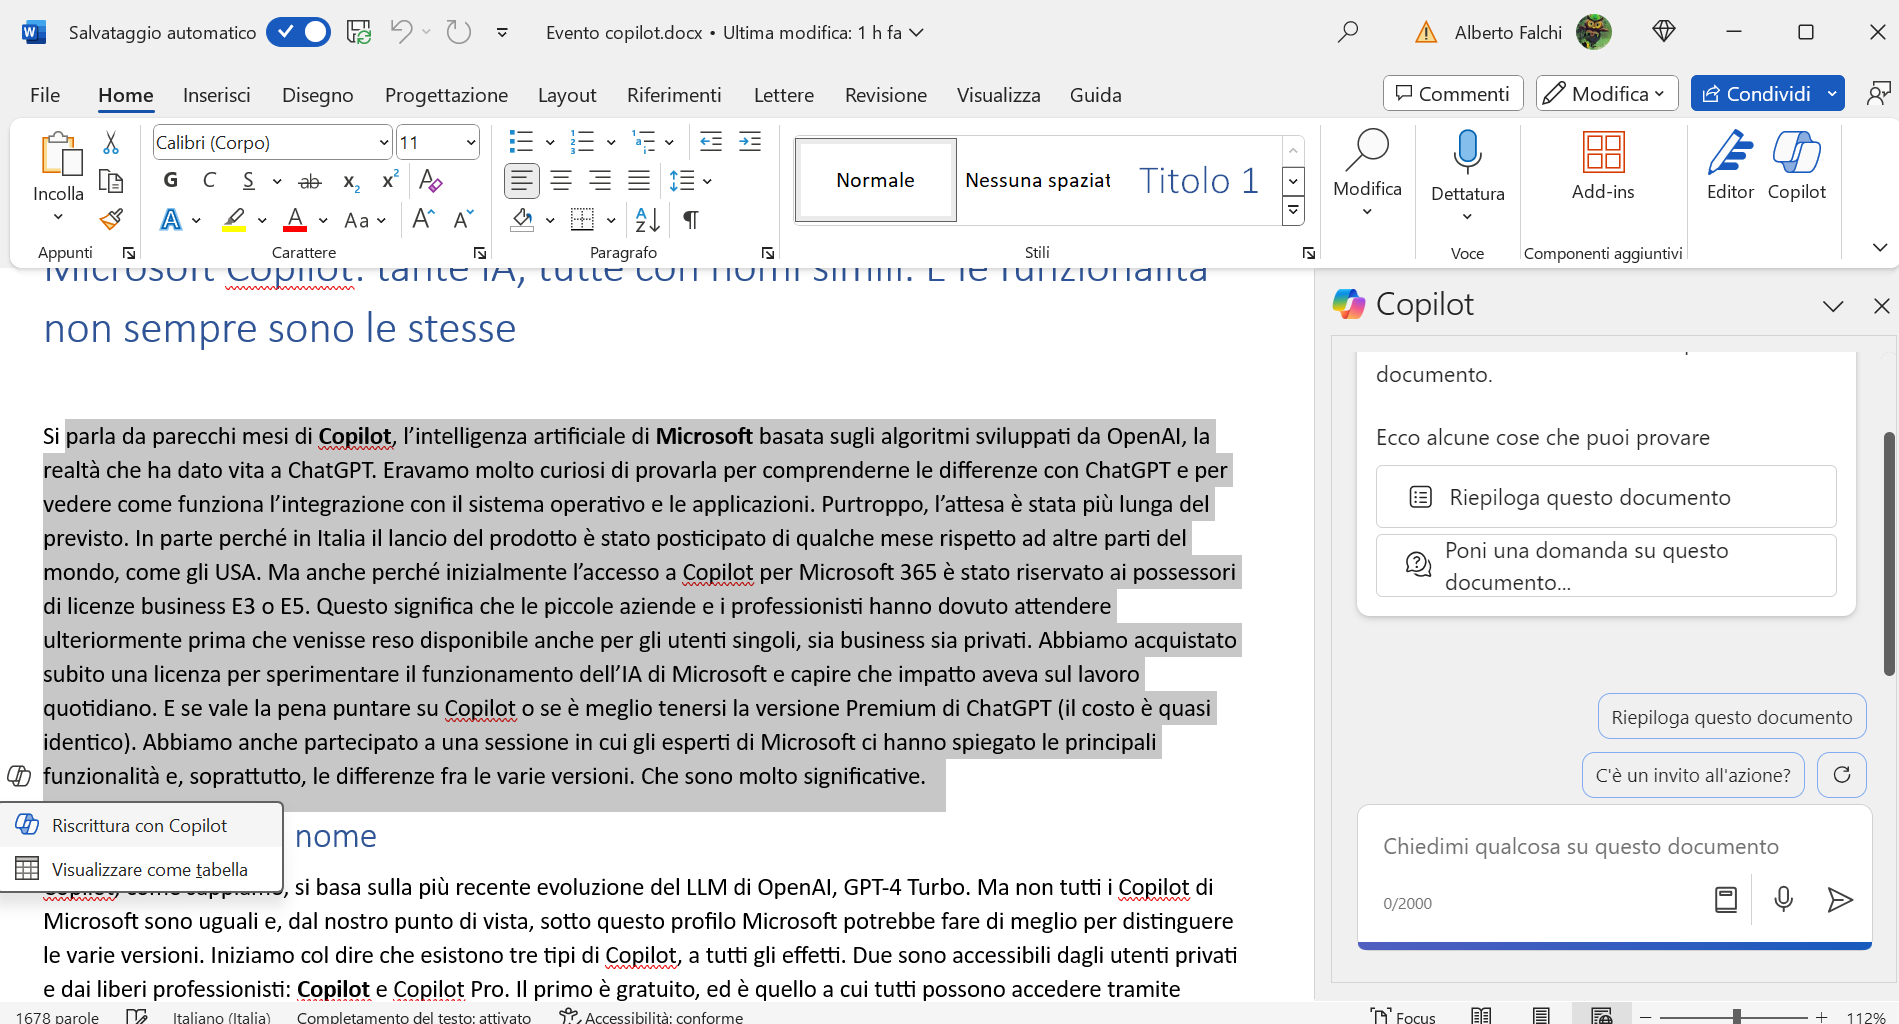Center align text
The width and height of the screenshot is (1899, 1024).
pyautogui.click(x=561, y=181)
